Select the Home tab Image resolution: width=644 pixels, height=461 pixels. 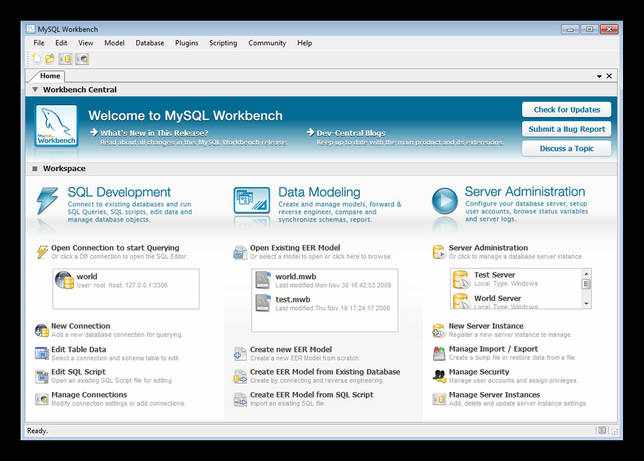click(x=50, y=76)
